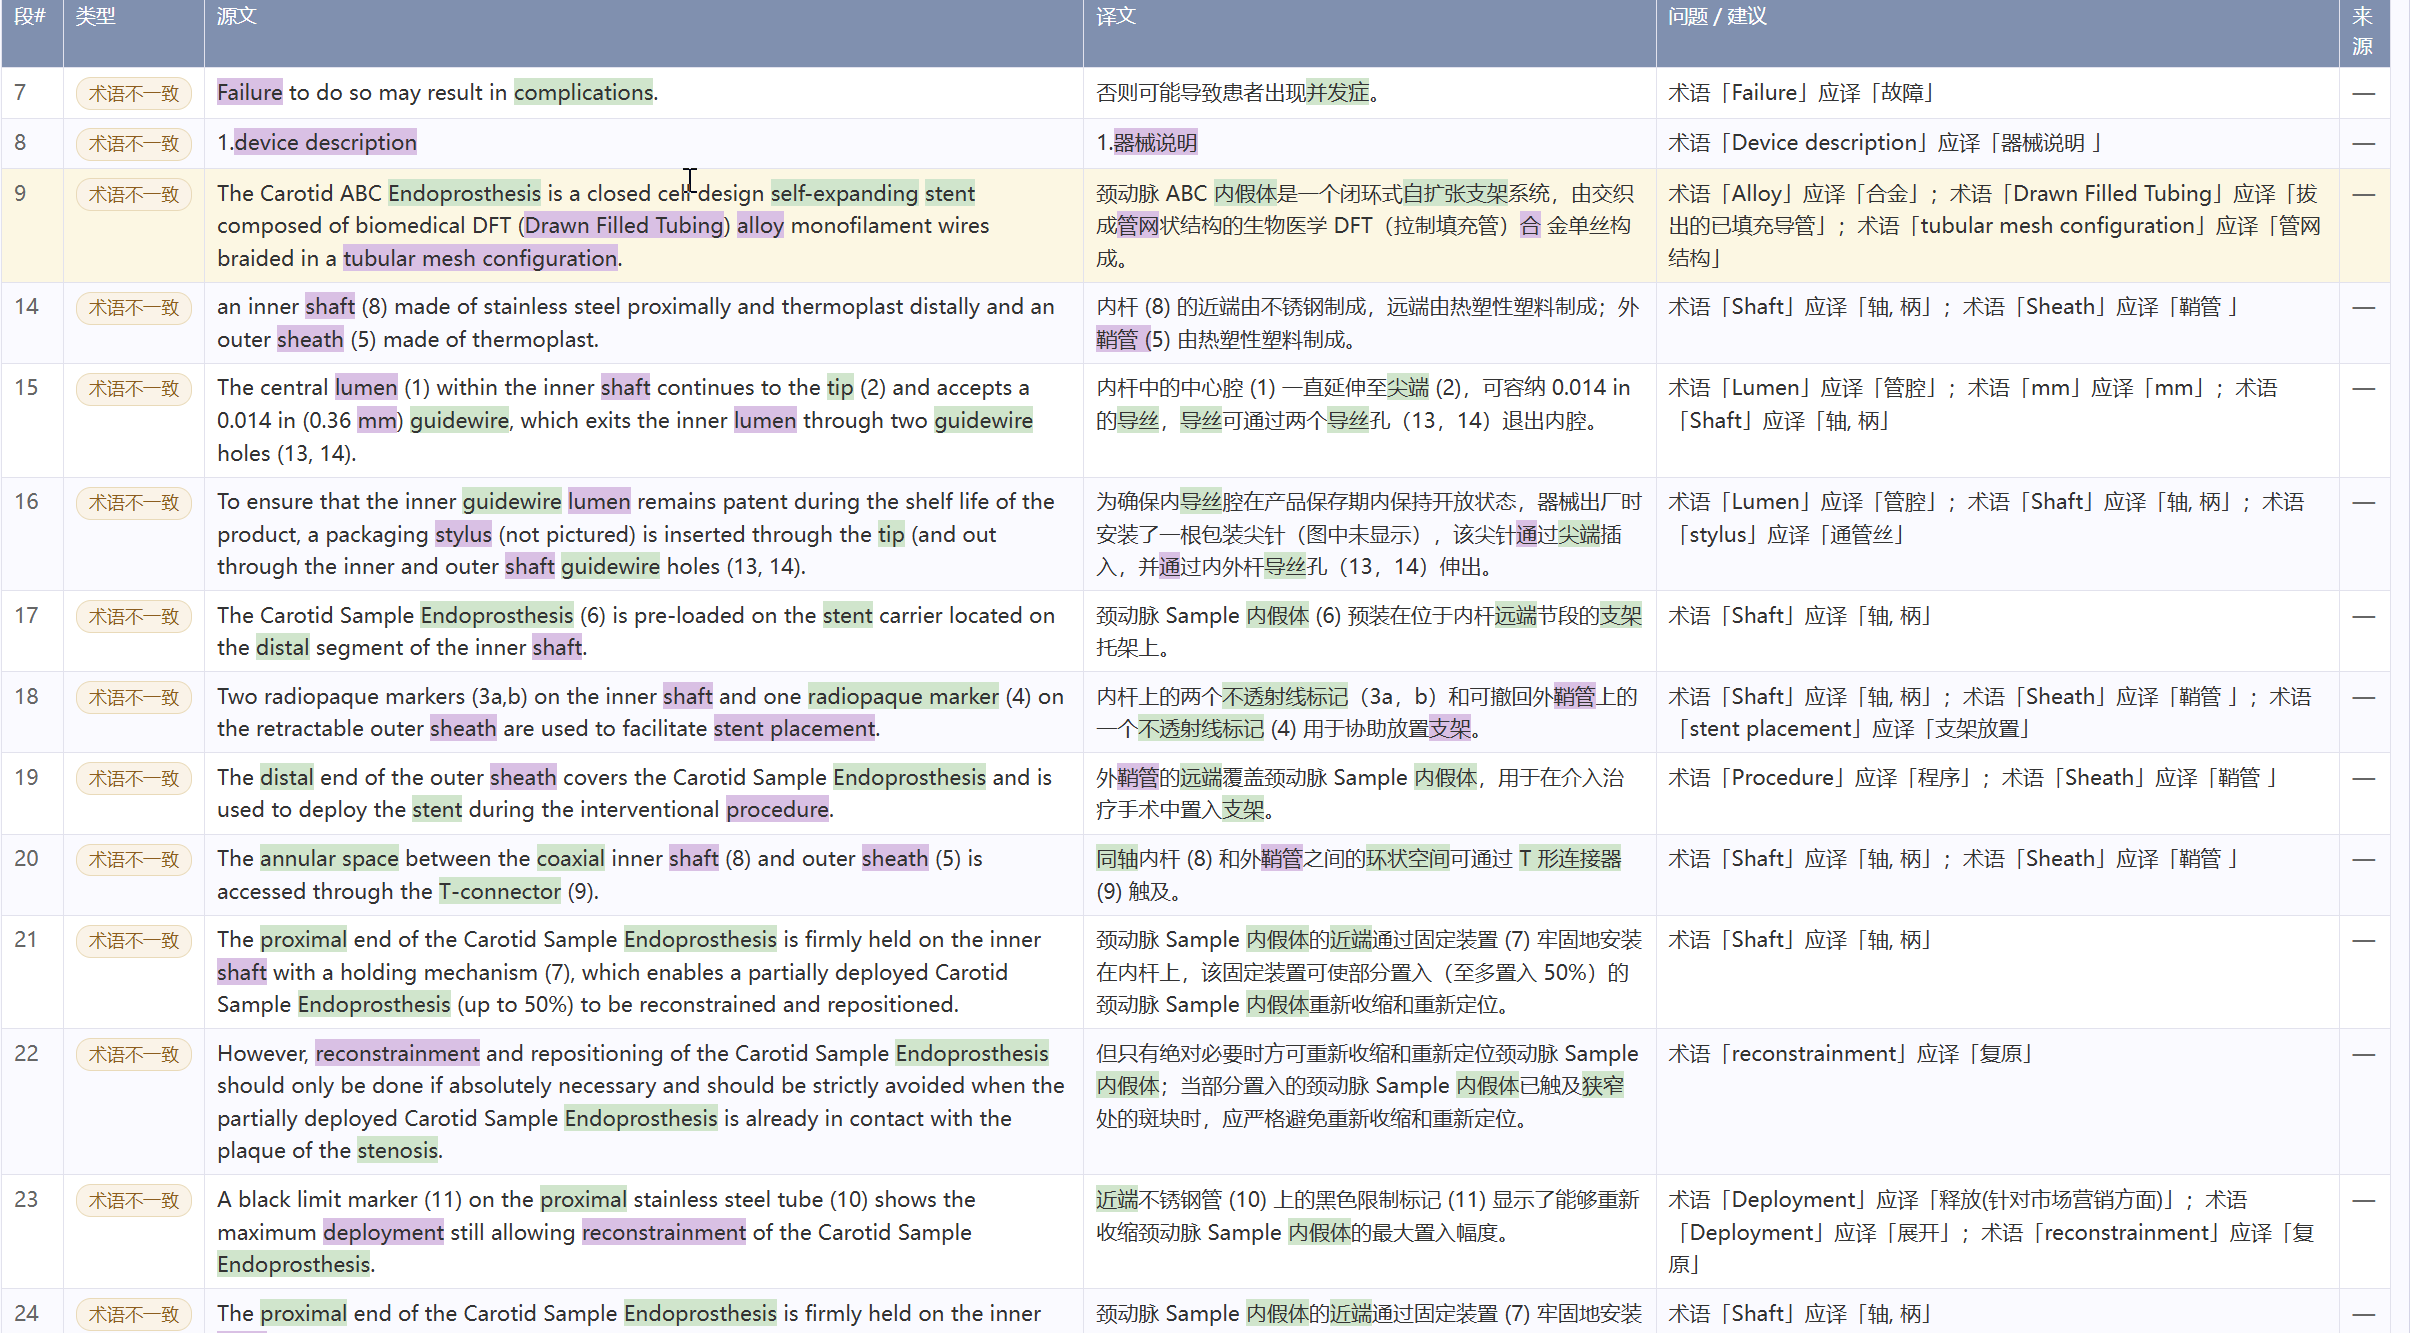
Task: Click highlighted 远端 in row 17 translation
Action: pos(1516,616)
